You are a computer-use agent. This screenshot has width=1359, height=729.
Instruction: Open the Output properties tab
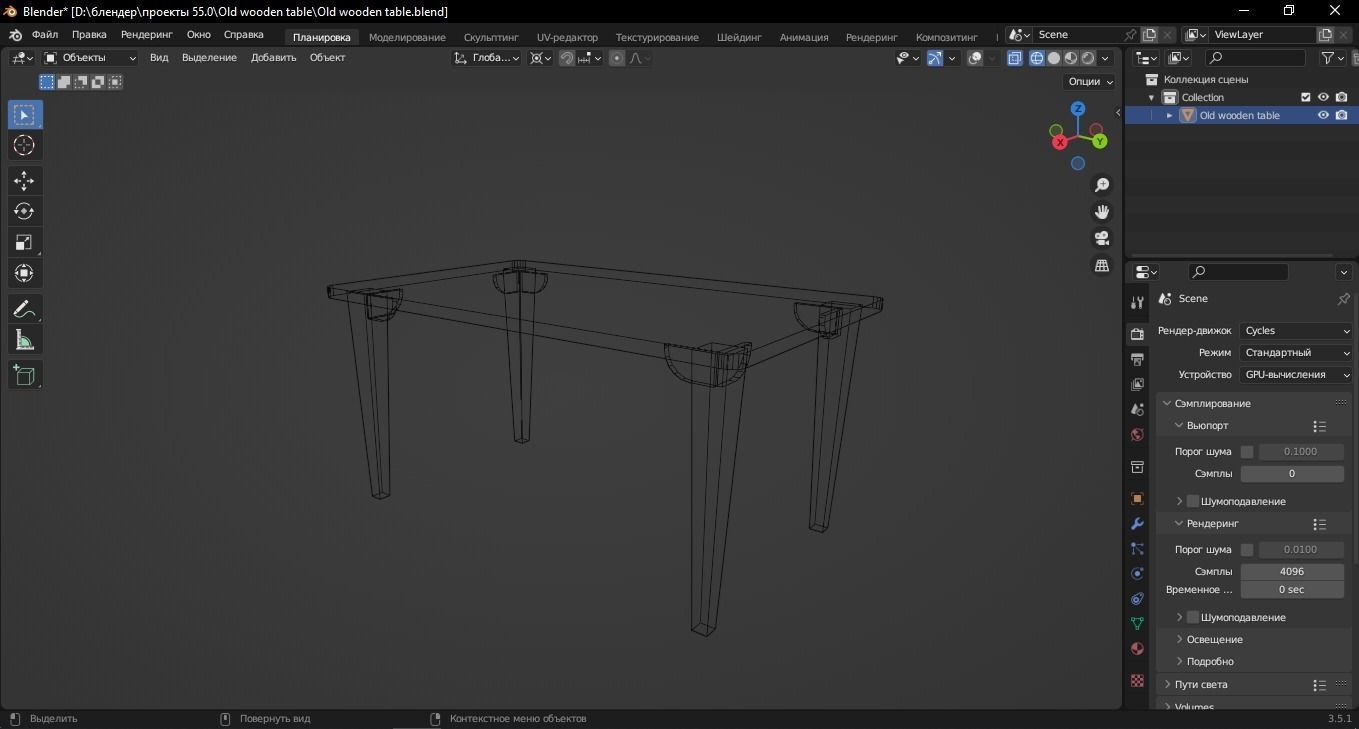[x=1137, y=359]
